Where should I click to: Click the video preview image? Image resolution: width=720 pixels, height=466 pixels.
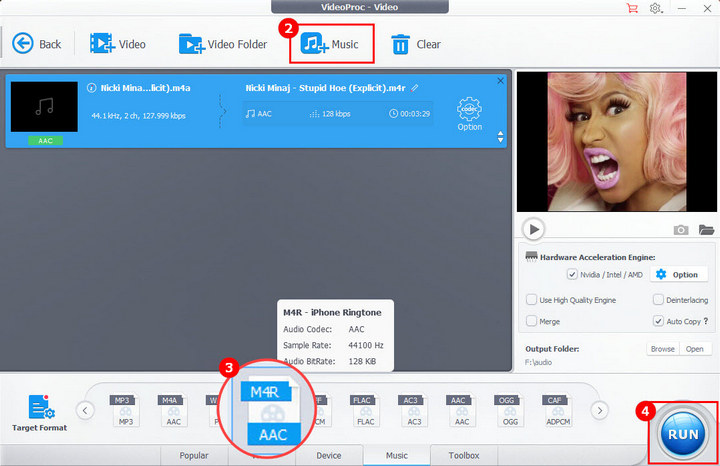[x=617, y=142]
